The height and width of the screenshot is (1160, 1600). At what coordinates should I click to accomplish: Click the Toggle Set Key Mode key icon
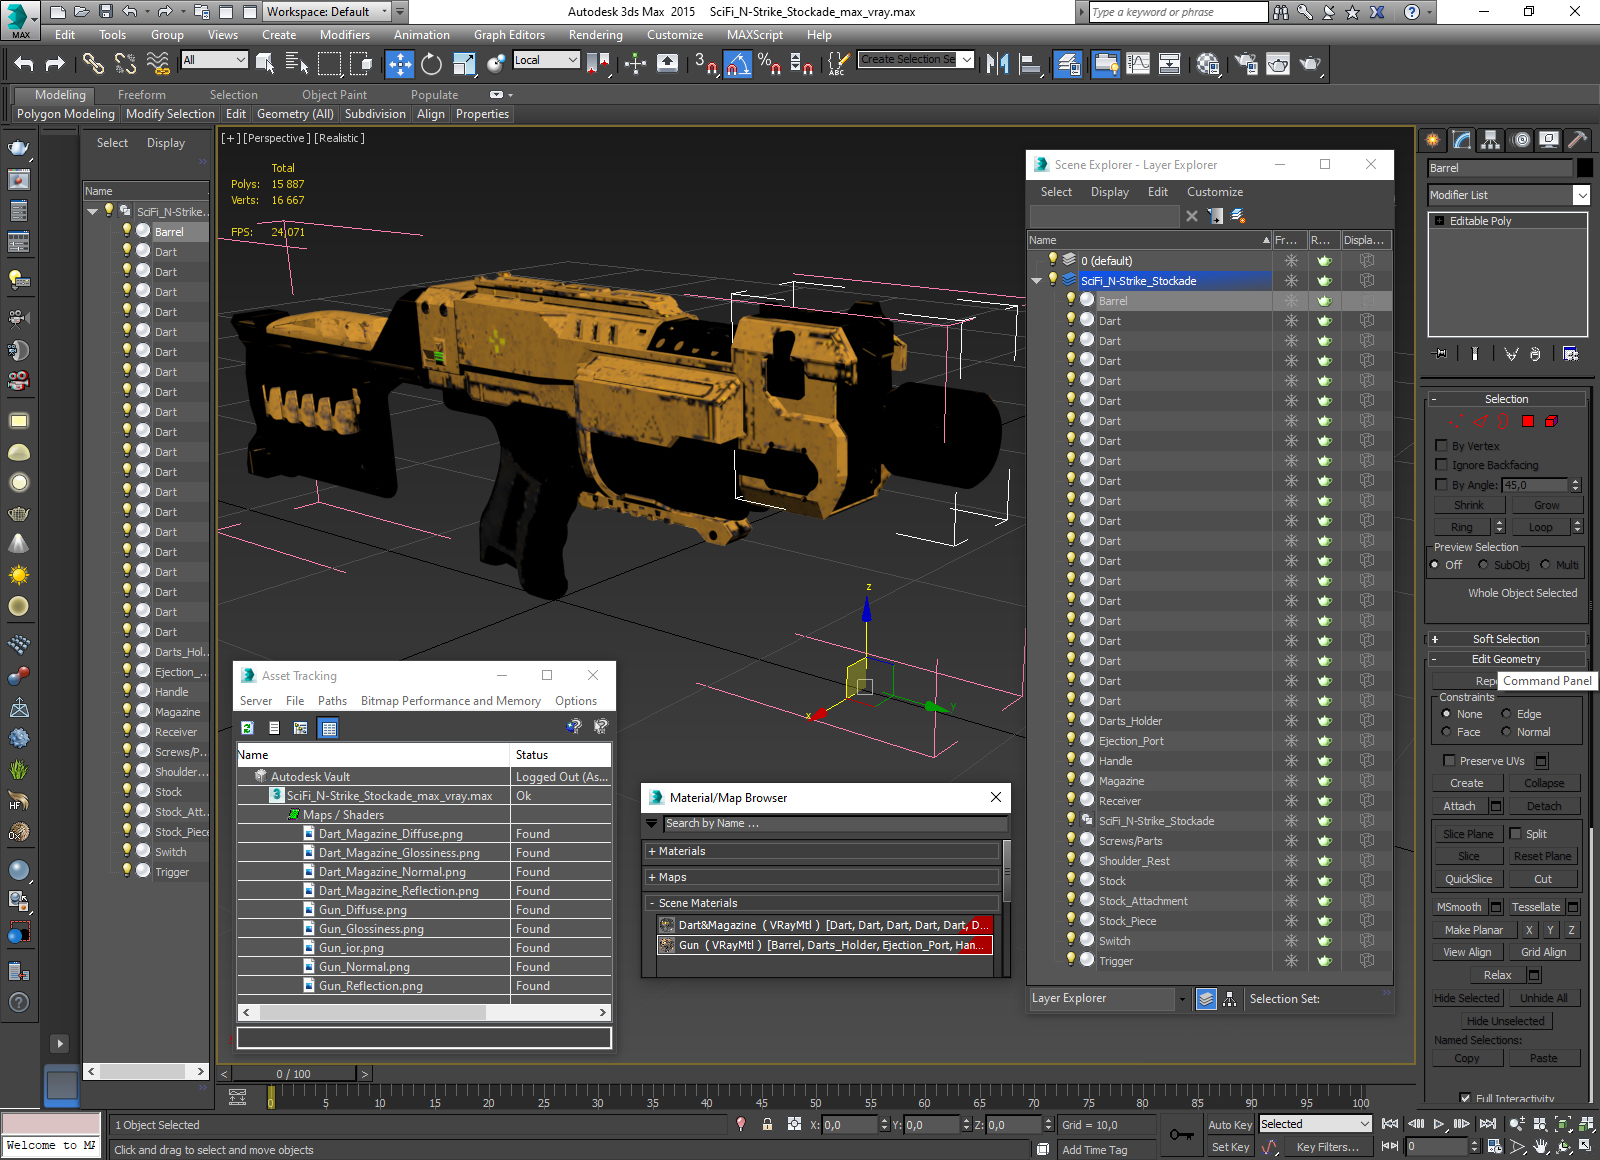[1181, 1135]
